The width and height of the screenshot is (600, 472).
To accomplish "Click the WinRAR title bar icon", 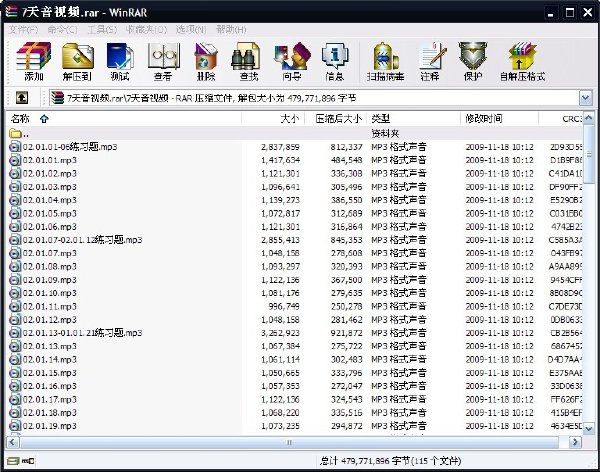I will [11, 11].
